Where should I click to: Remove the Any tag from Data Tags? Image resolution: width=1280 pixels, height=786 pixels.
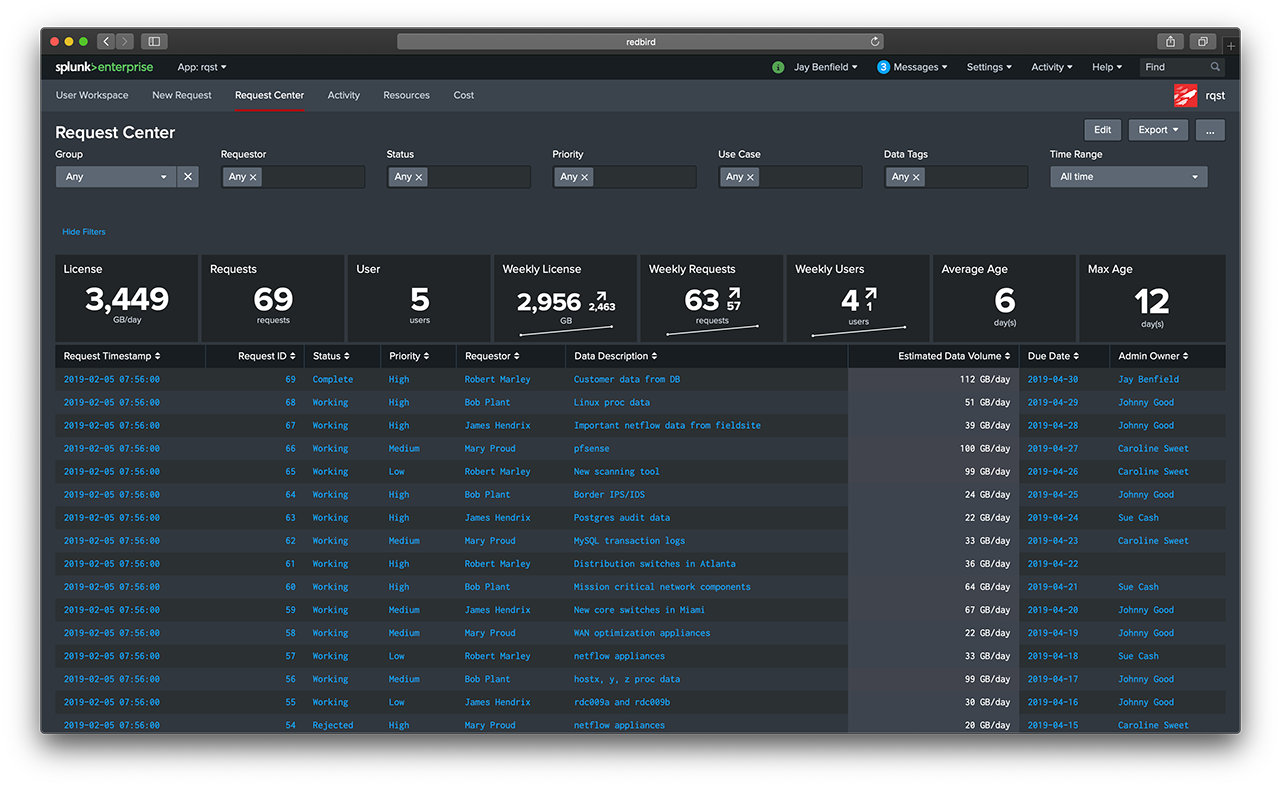click(916, 177)
